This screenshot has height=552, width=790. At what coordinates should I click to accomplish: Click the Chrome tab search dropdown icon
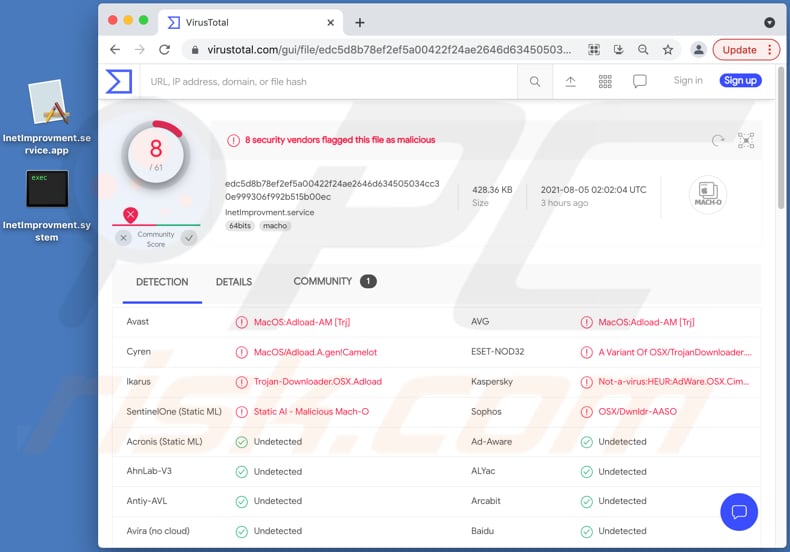point(769,22)
